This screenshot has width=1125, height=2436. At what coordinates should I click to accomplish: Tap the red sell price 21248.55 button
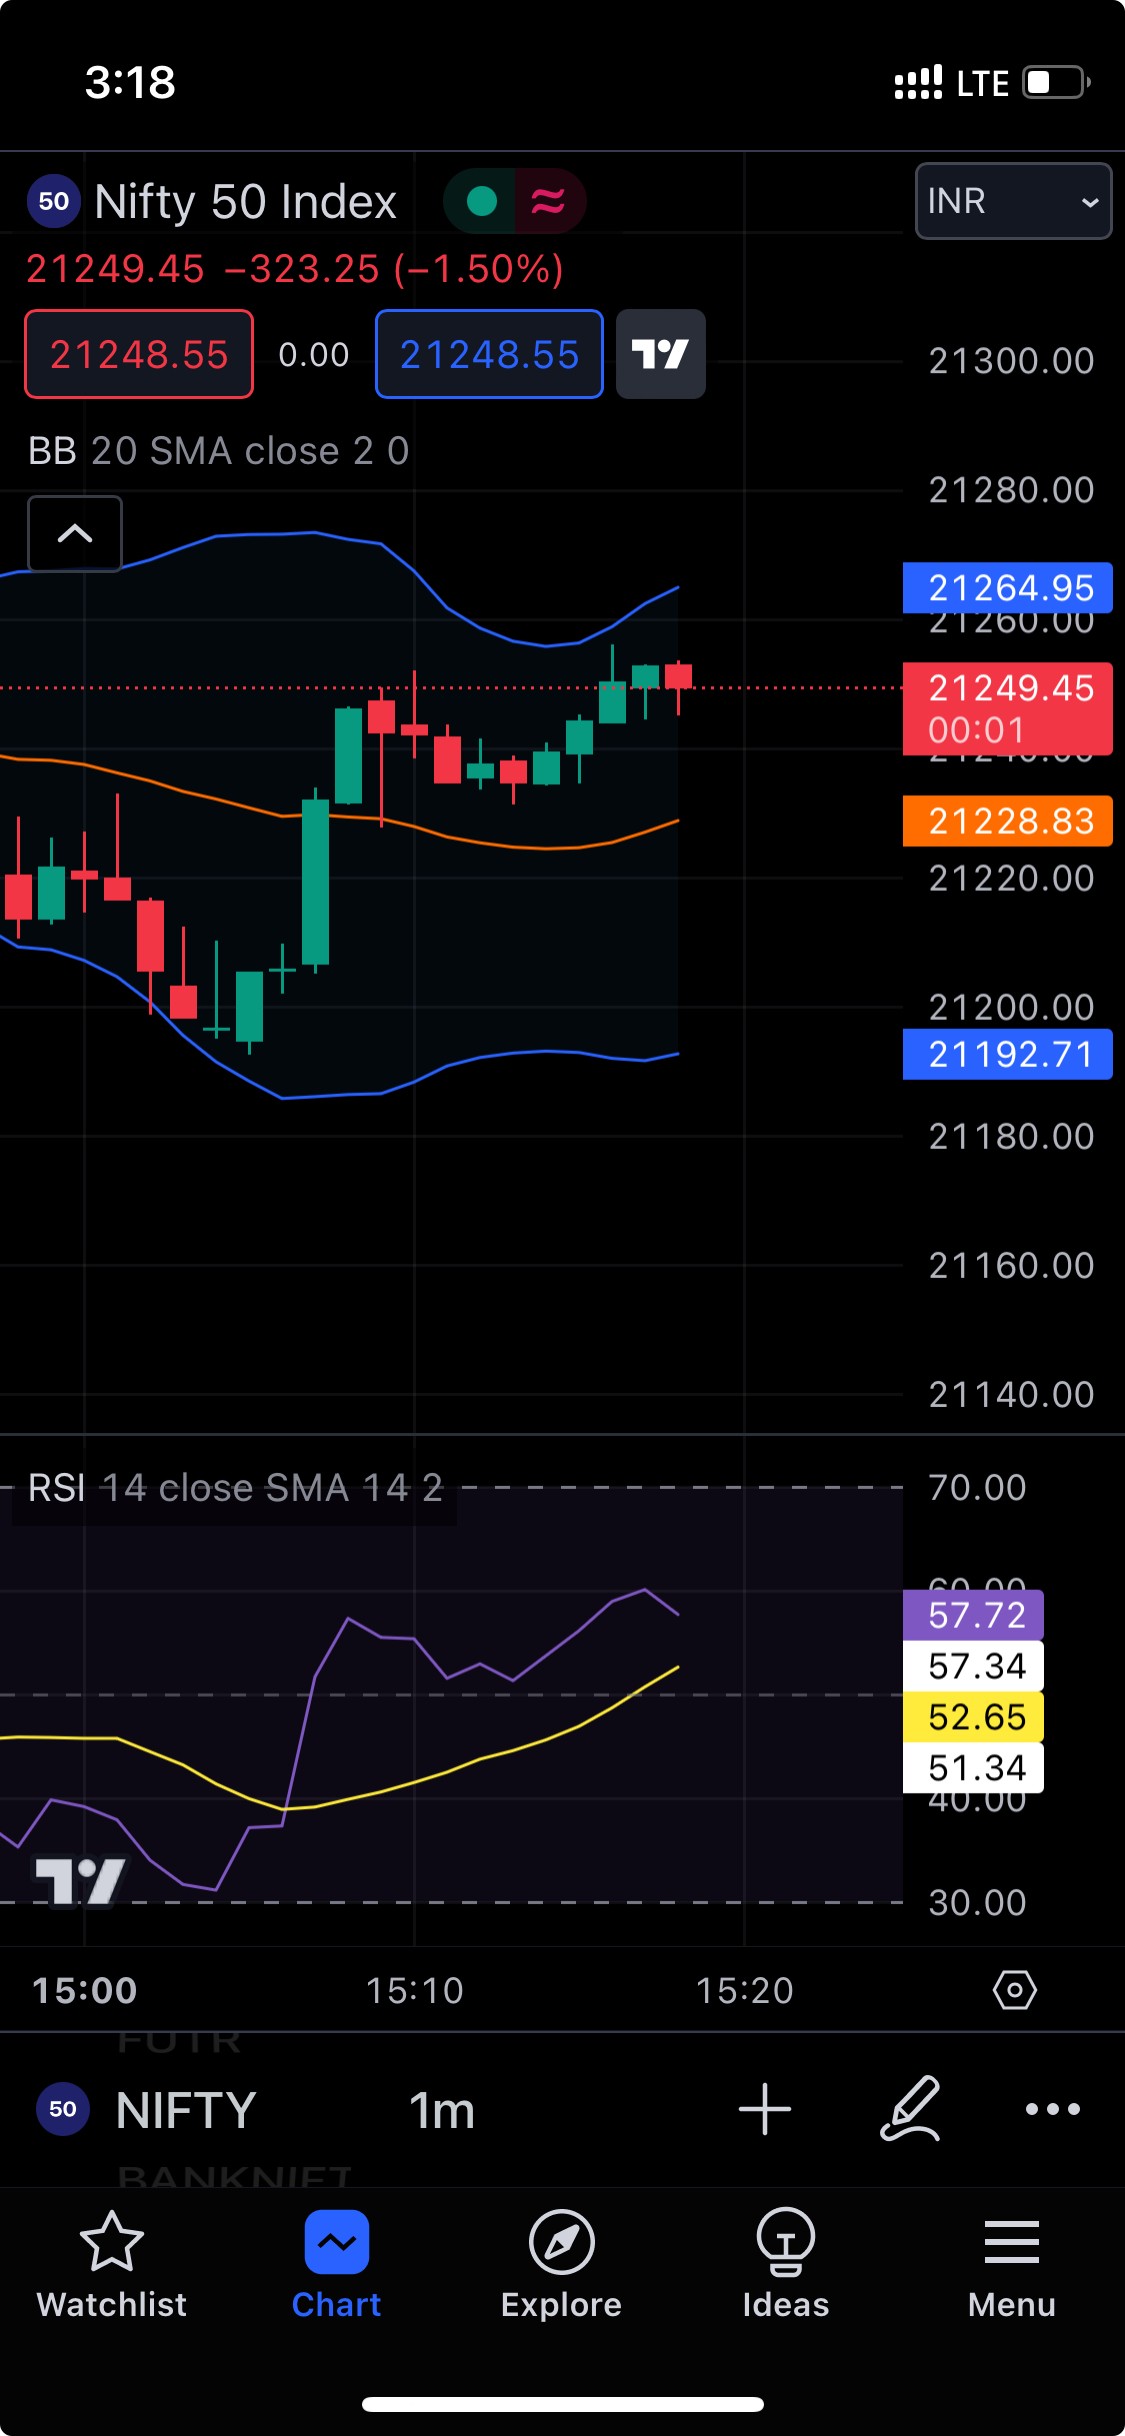(139, 354)
